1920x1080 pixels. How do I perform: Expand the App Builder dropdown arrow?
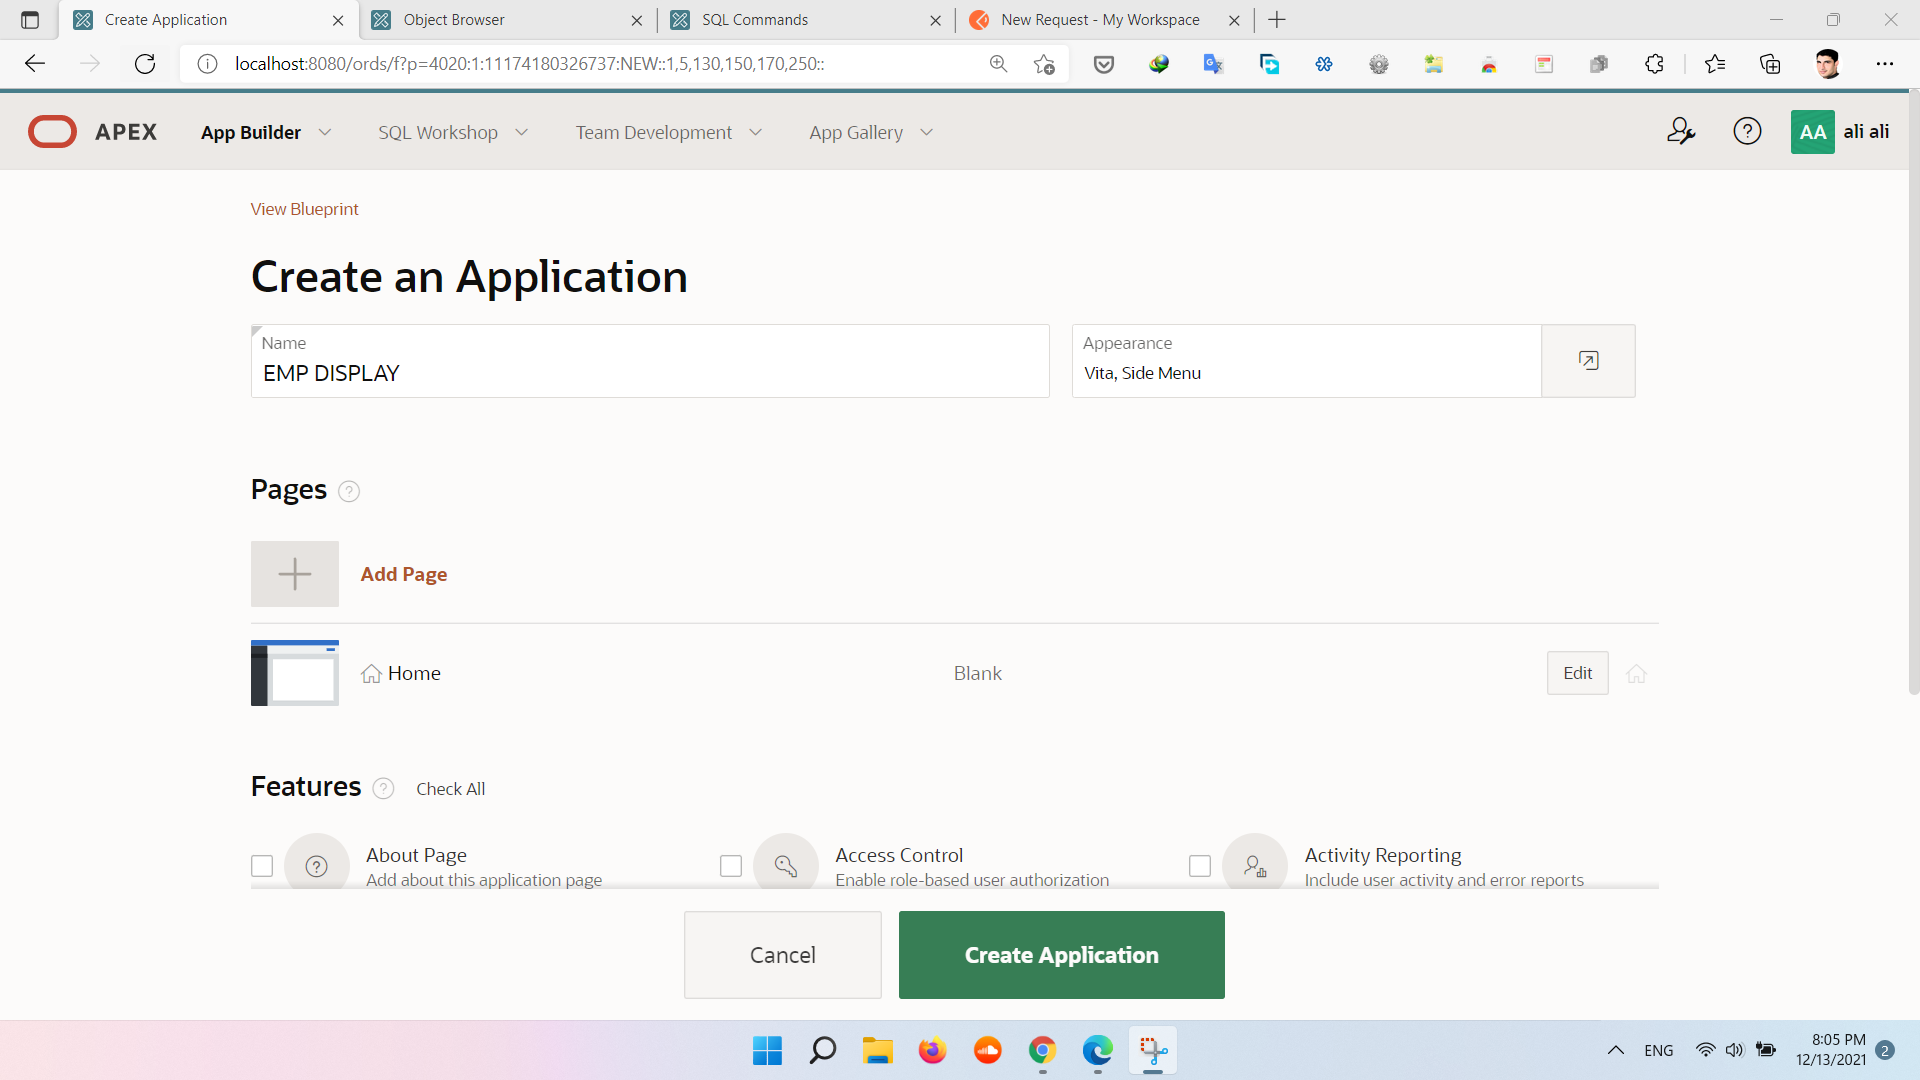coord(325,132)
